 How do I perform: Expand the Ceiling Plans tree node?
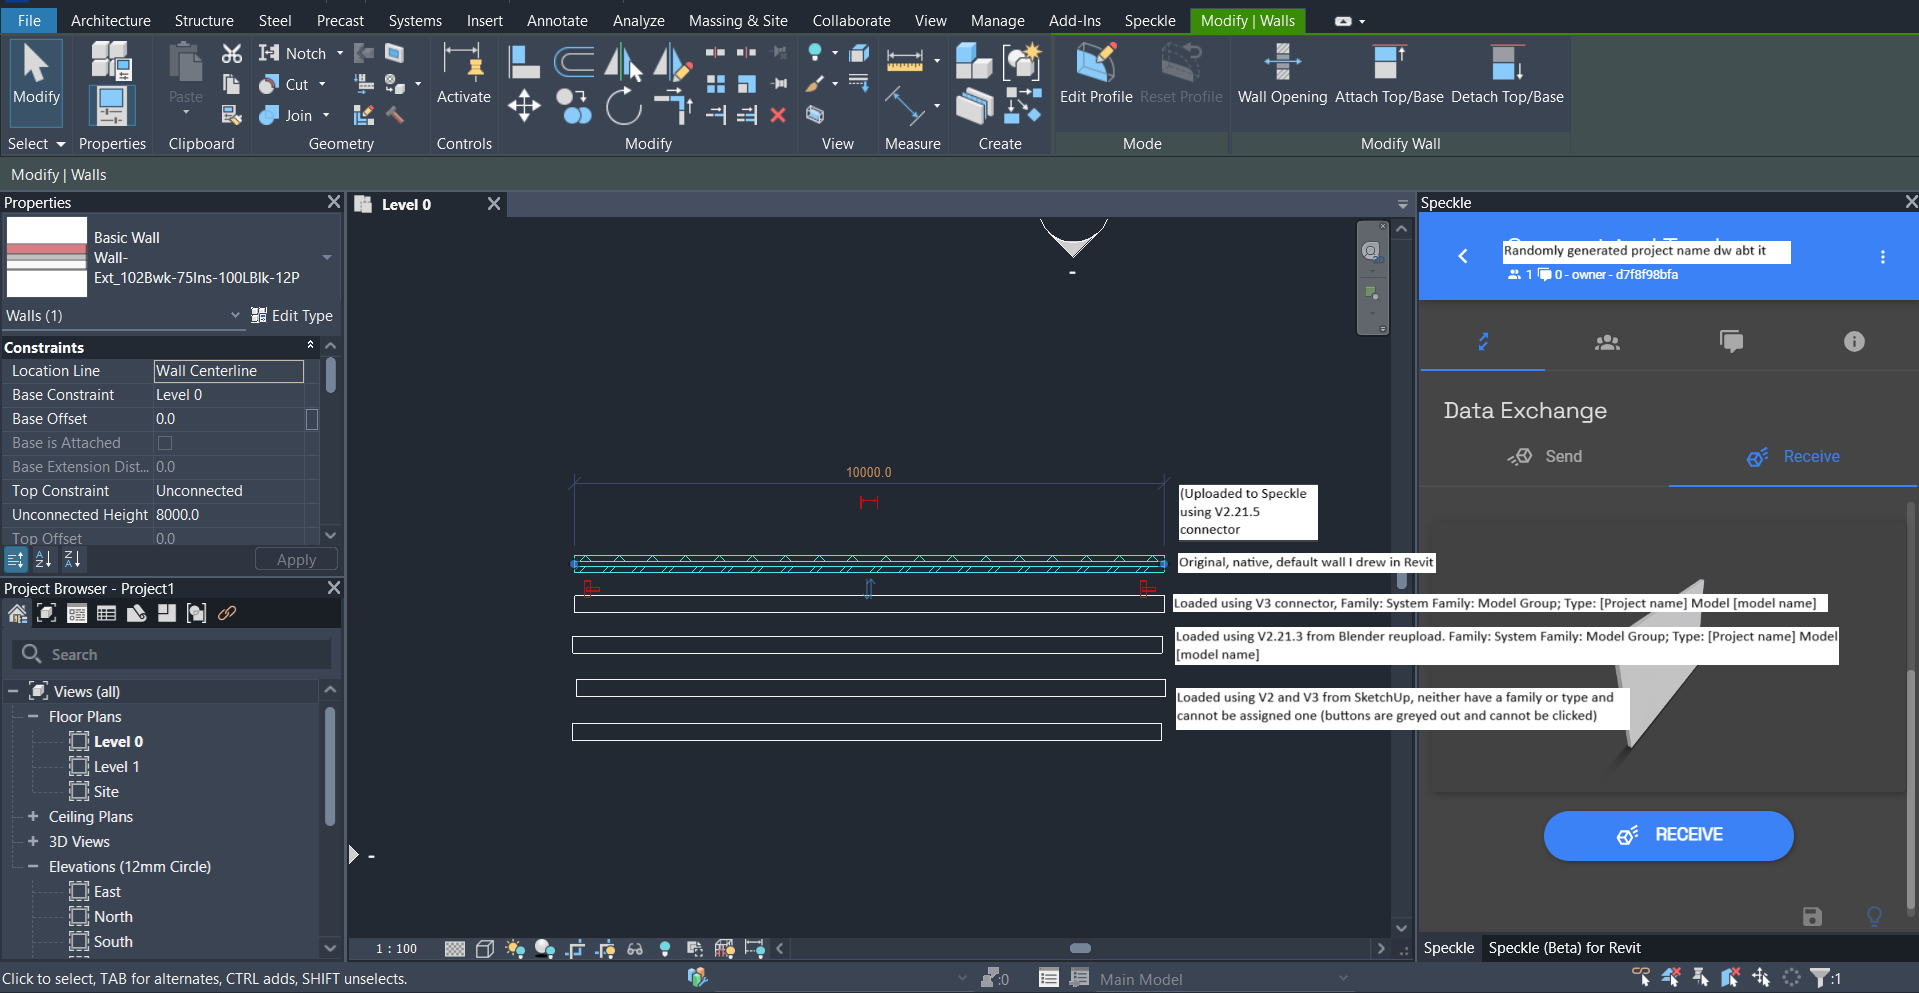pos(33,816)
